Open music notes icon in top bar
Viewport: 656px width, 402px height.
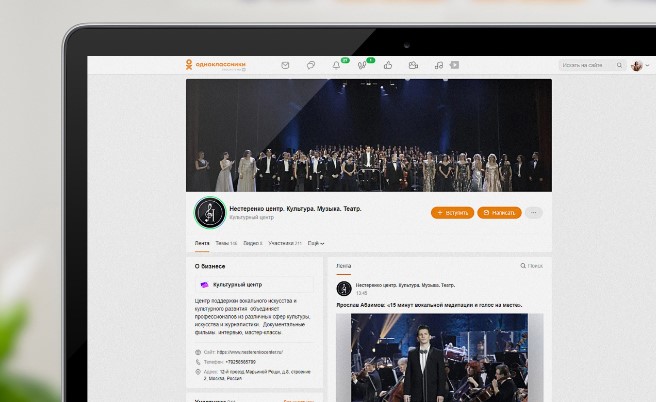coord(438,65)
